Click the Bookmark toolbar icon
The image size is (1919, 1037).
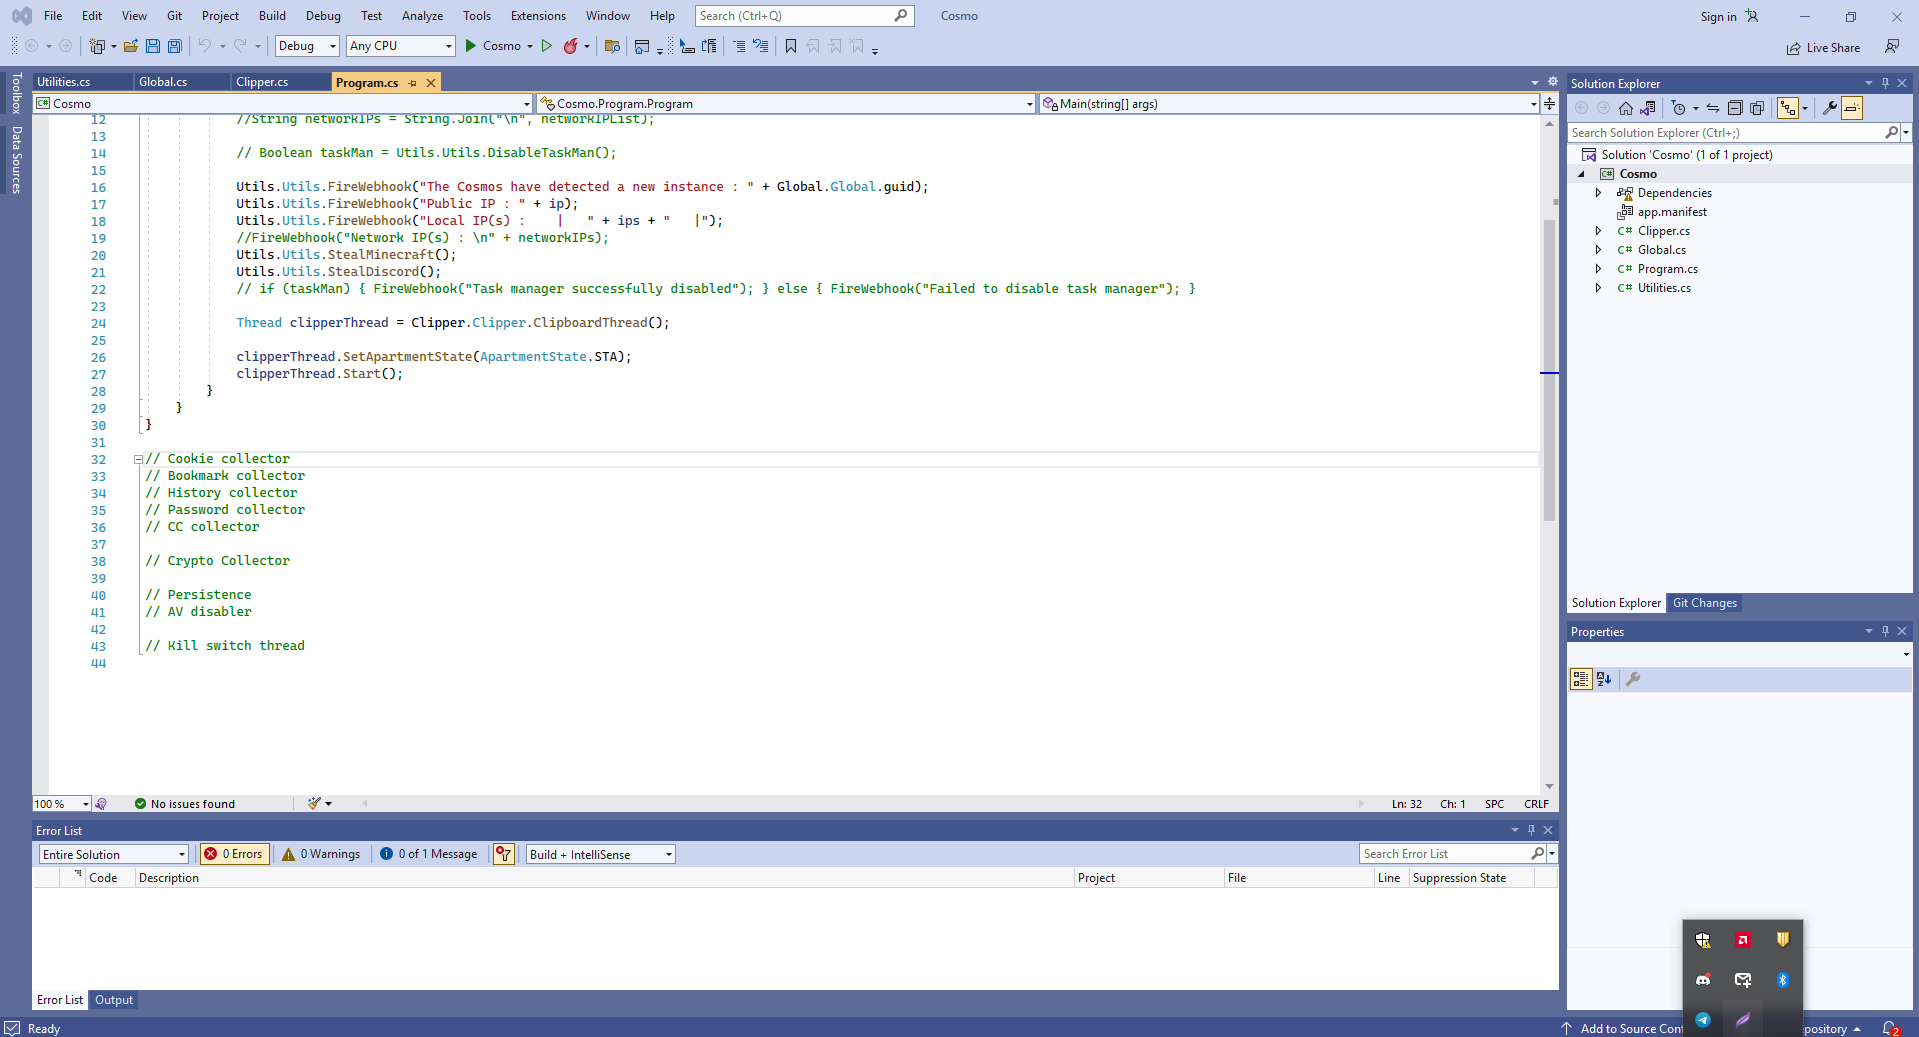tap(791, 46)
